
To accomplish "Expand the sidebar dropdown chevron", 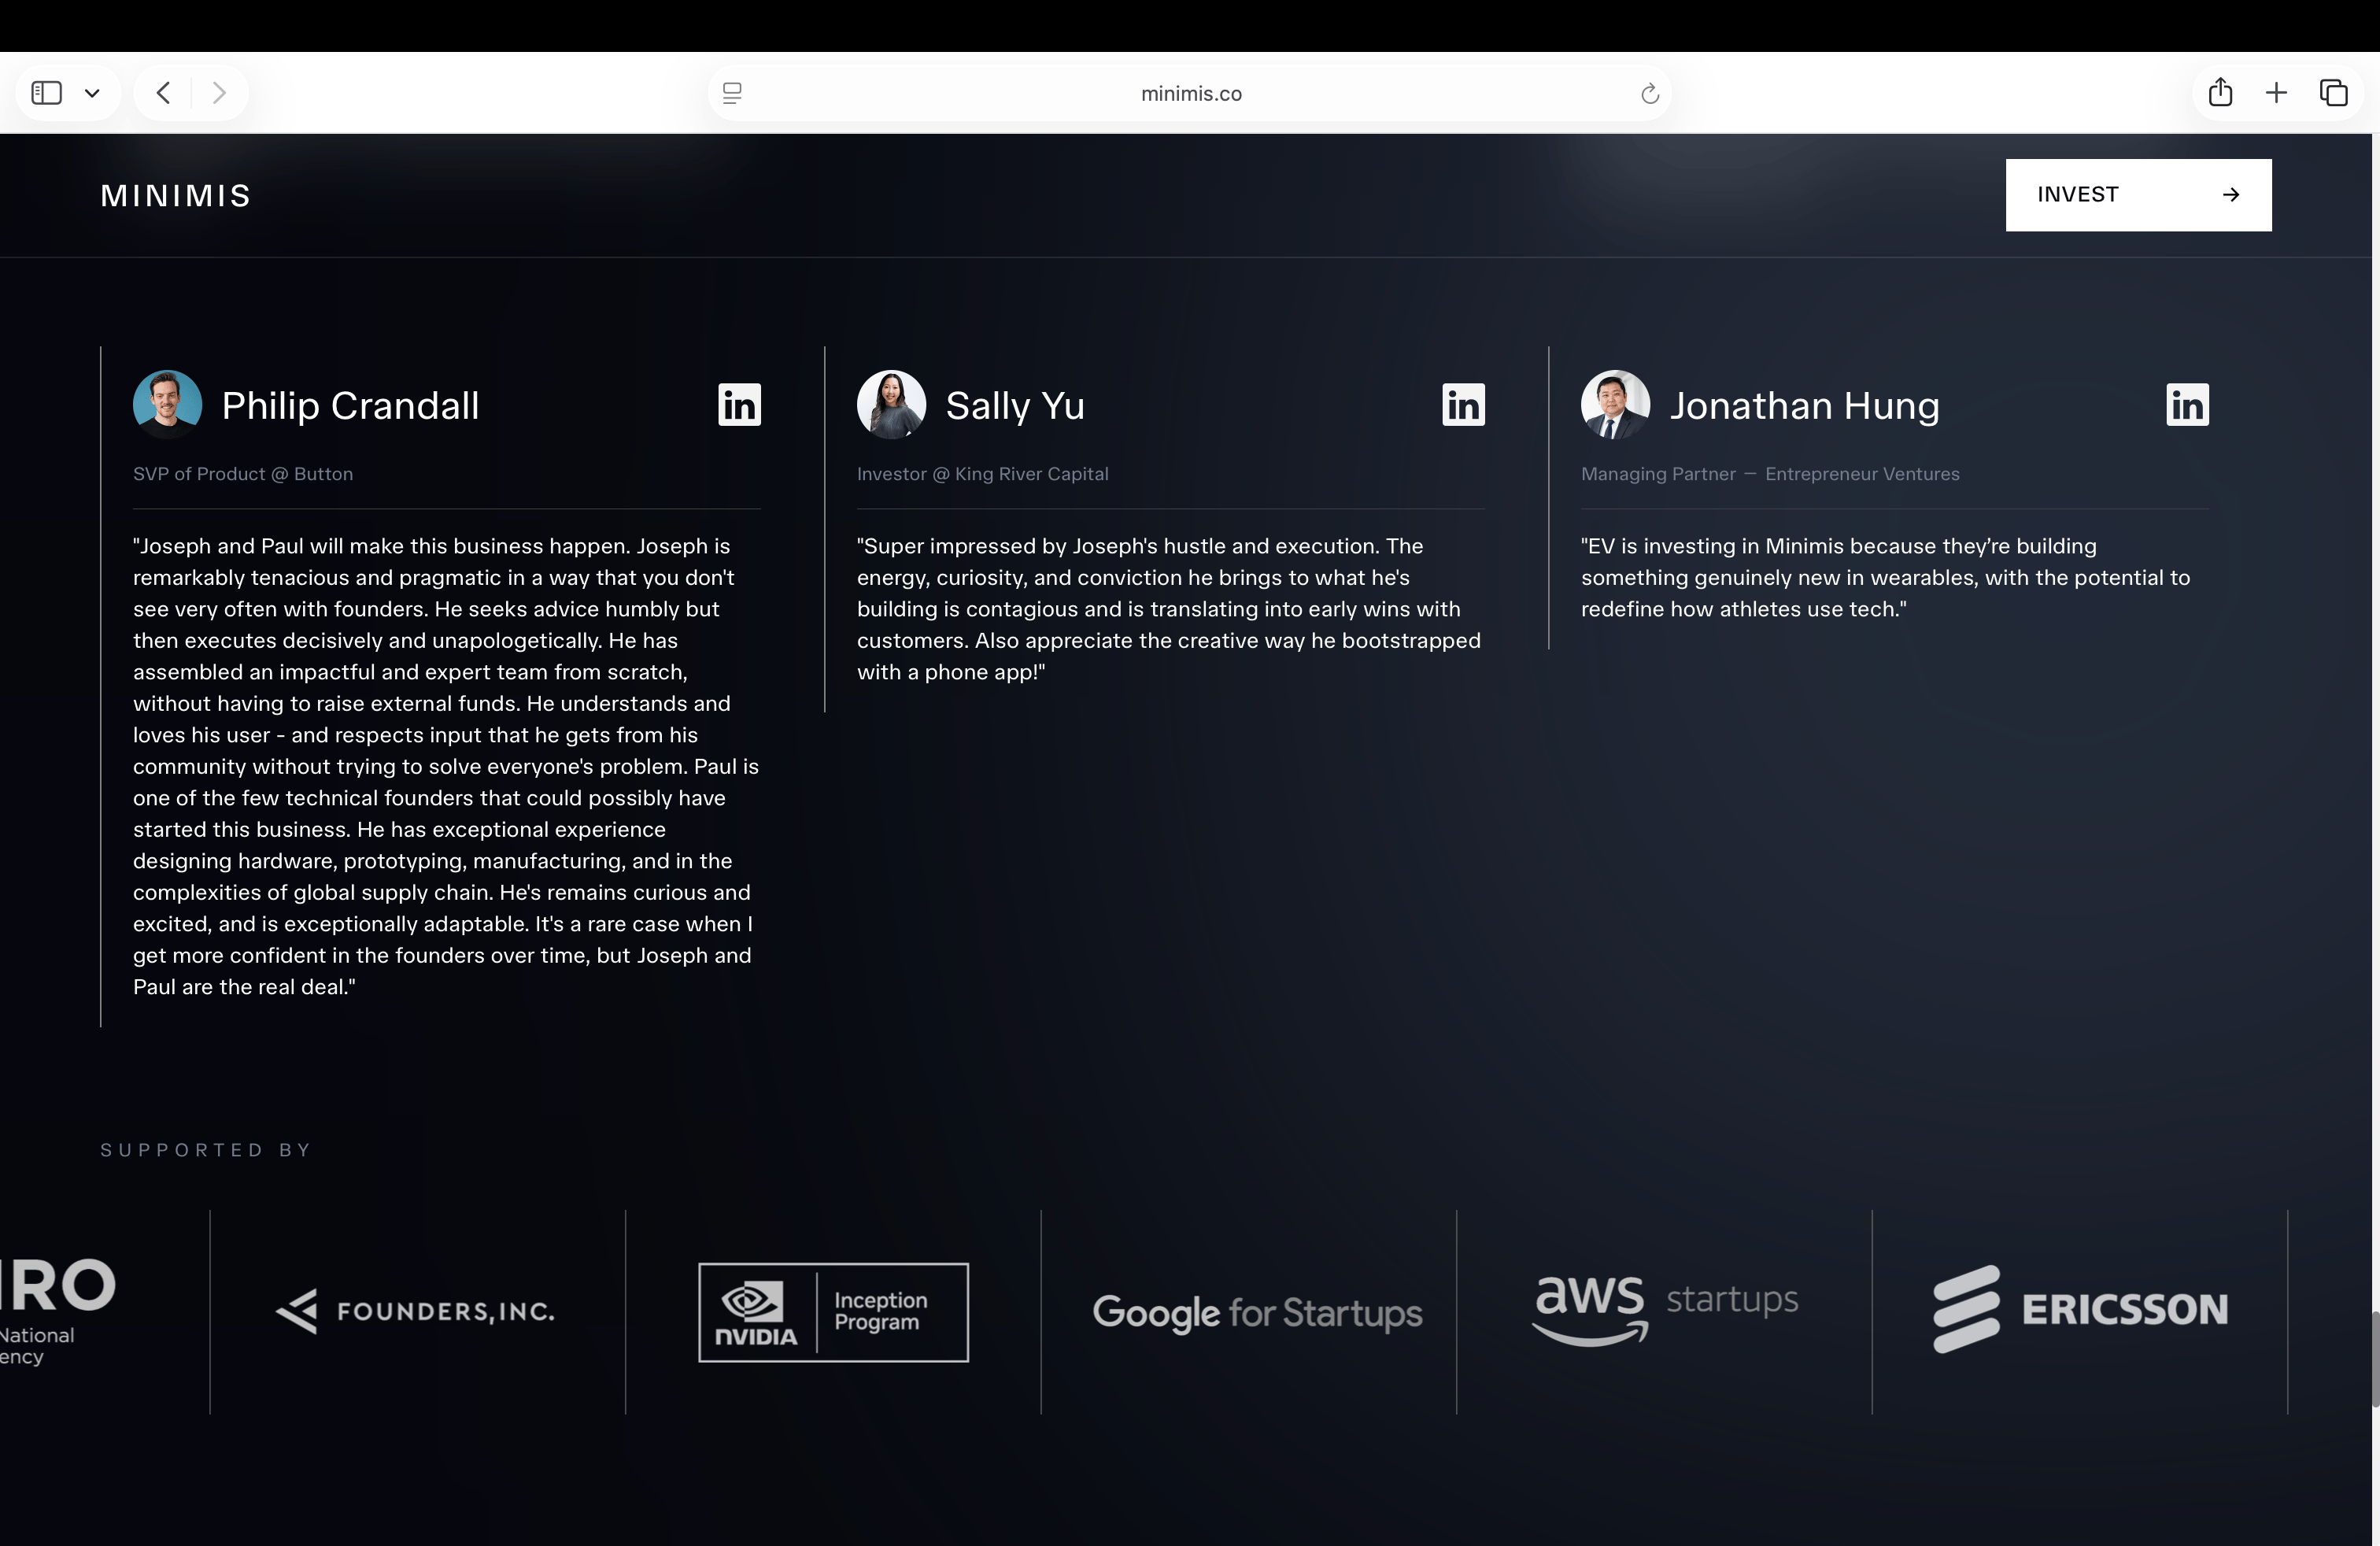I will [92, 94].
